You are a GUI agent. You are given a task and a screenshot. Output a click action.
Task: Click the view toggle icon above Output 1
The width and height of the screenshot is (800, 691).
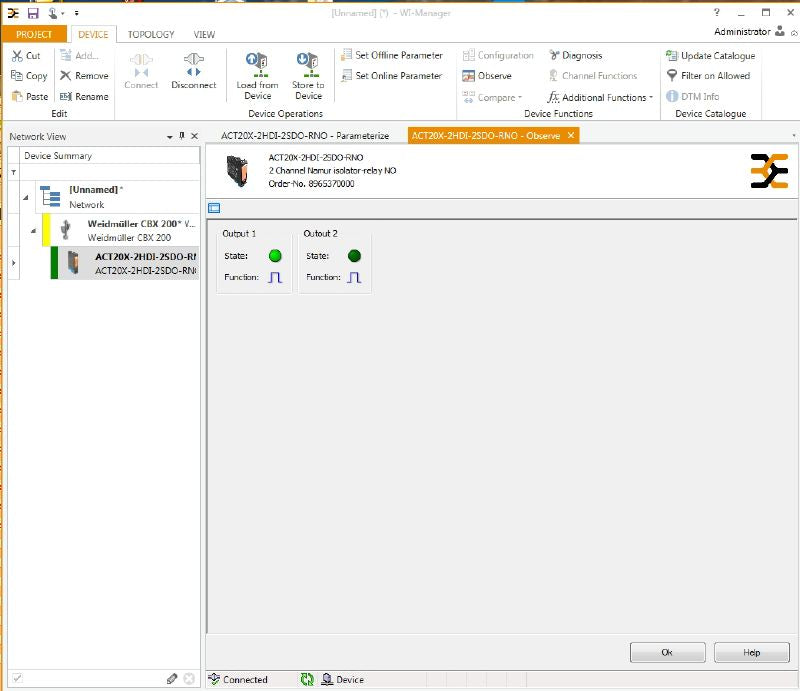pos(214,208)
